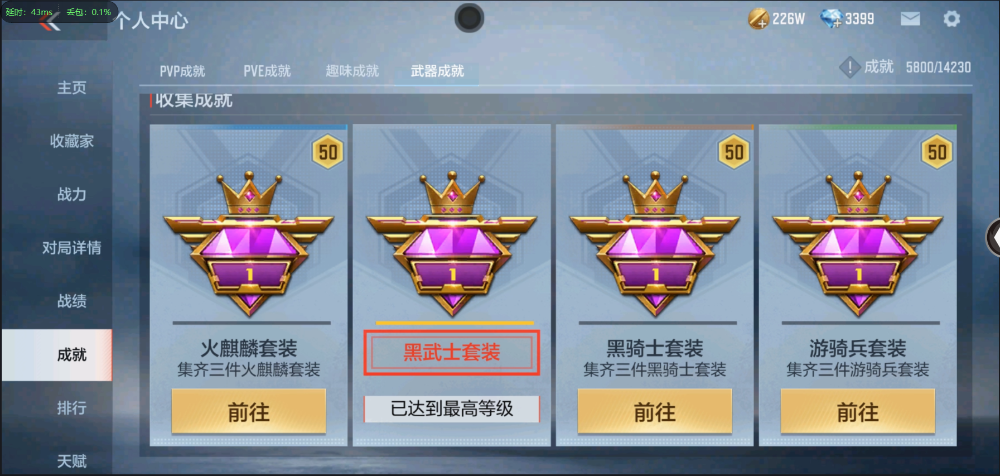The height and width of the screenshot is (476, 1000).
Task: Switch to the 趣味成就 tab
Action: [x=352, y=71]
